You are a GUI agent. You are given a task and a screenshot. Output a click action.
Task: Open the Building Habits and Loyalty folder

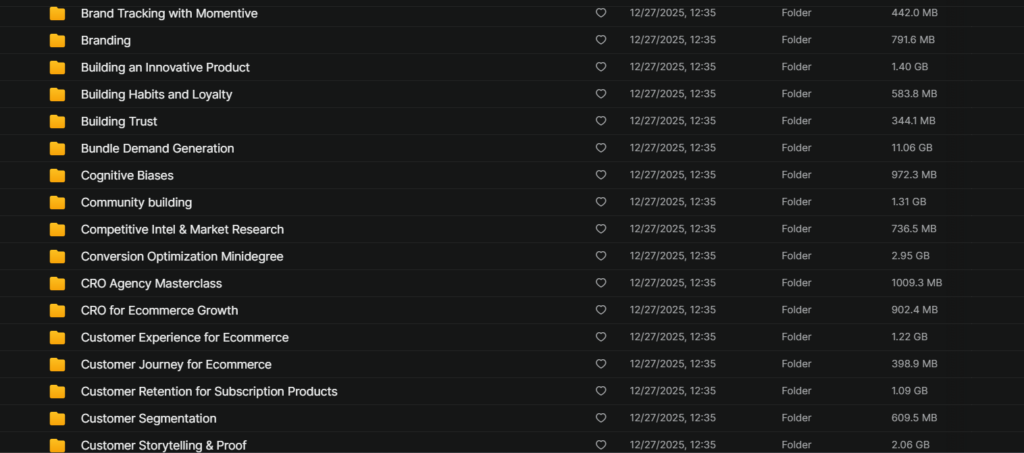pyautogui.click(x=156, y=95)
